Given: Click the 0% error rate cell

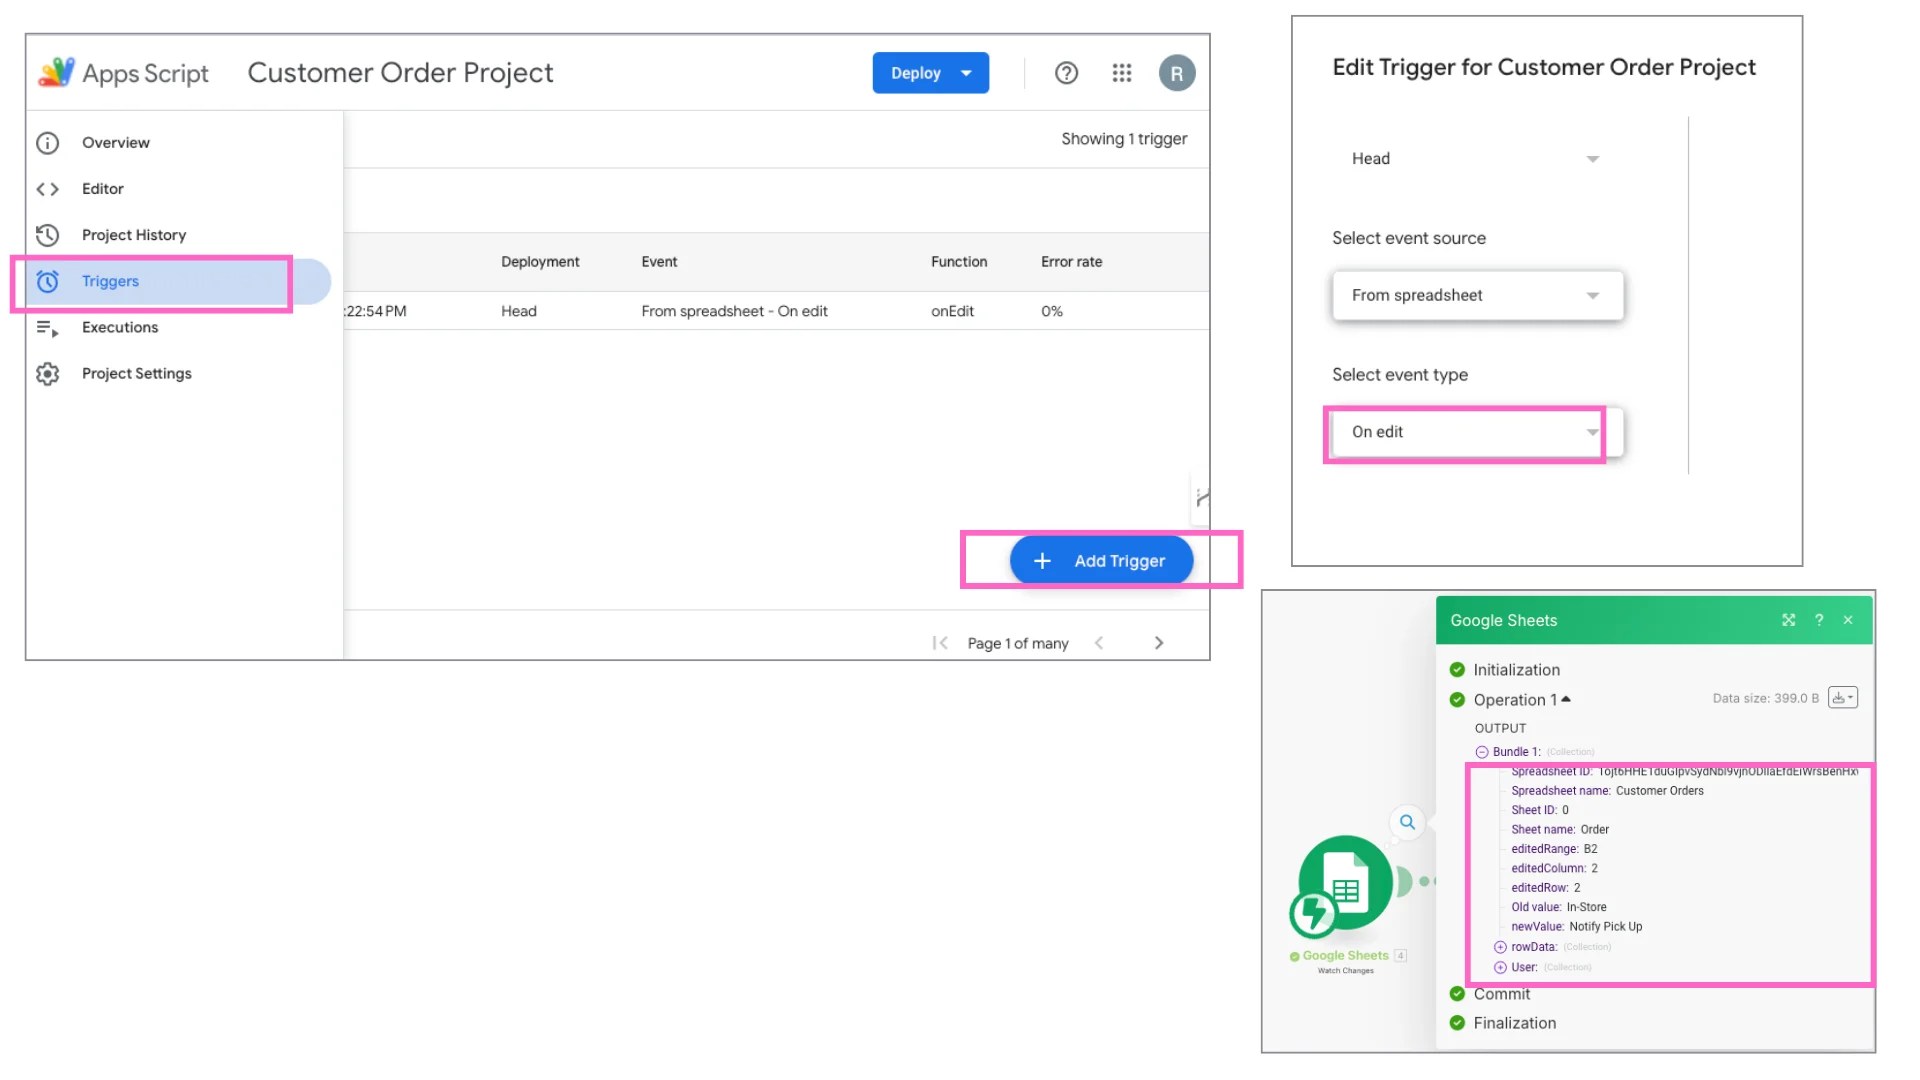Looking at the screenshot, I should click(x=1052, y=311).
